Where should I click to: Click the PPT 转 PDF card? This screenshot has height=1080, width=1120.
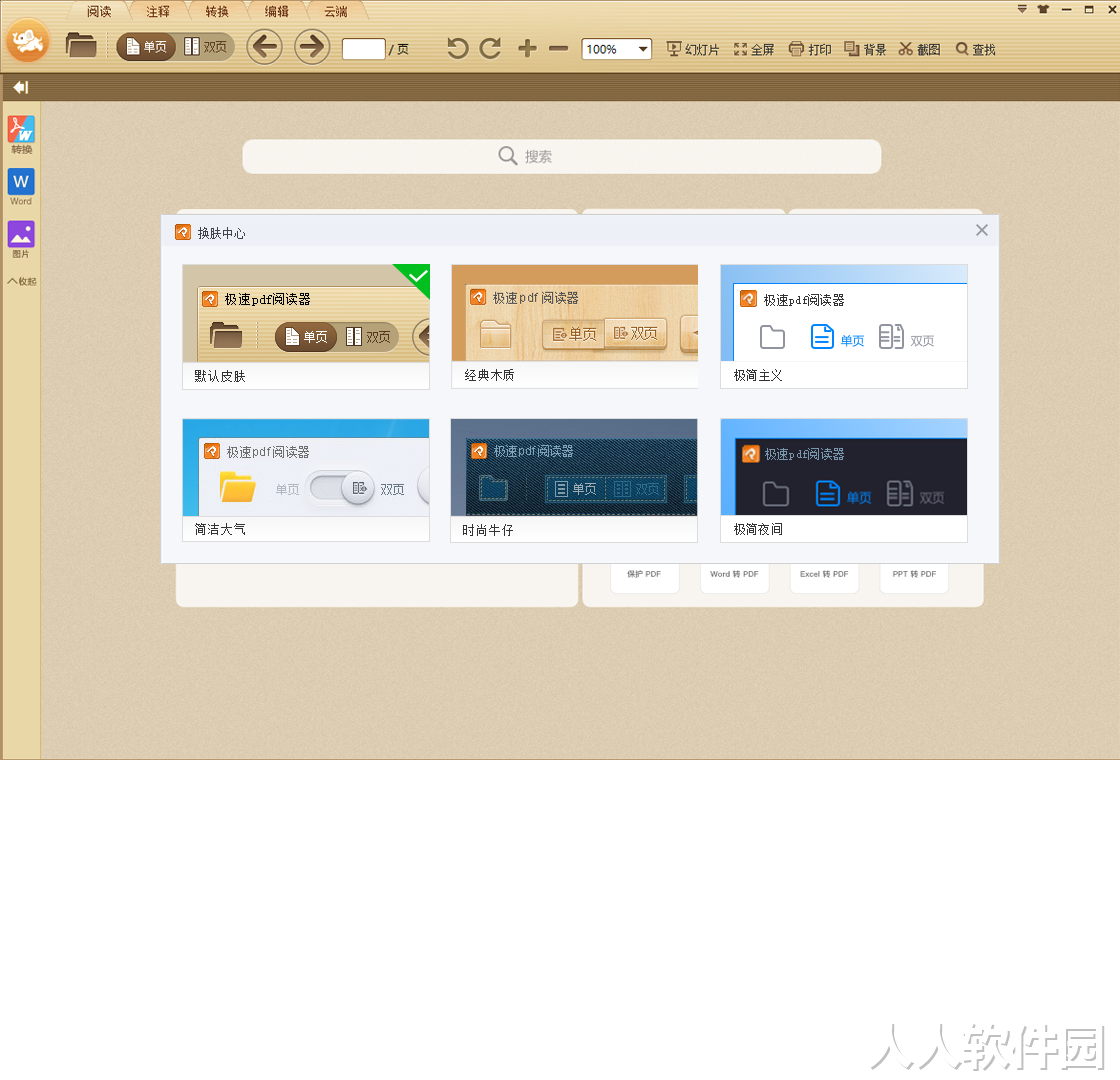click(914, 577)
